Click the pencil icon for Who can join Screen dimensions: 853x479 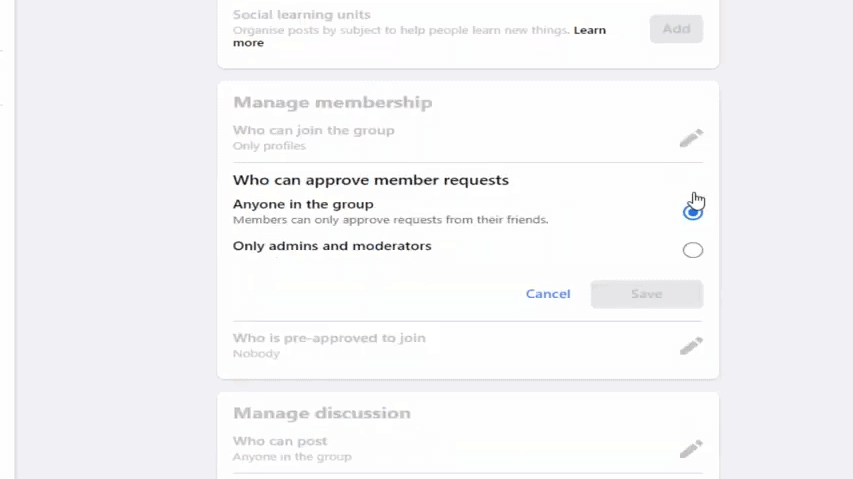pos(691,138)
